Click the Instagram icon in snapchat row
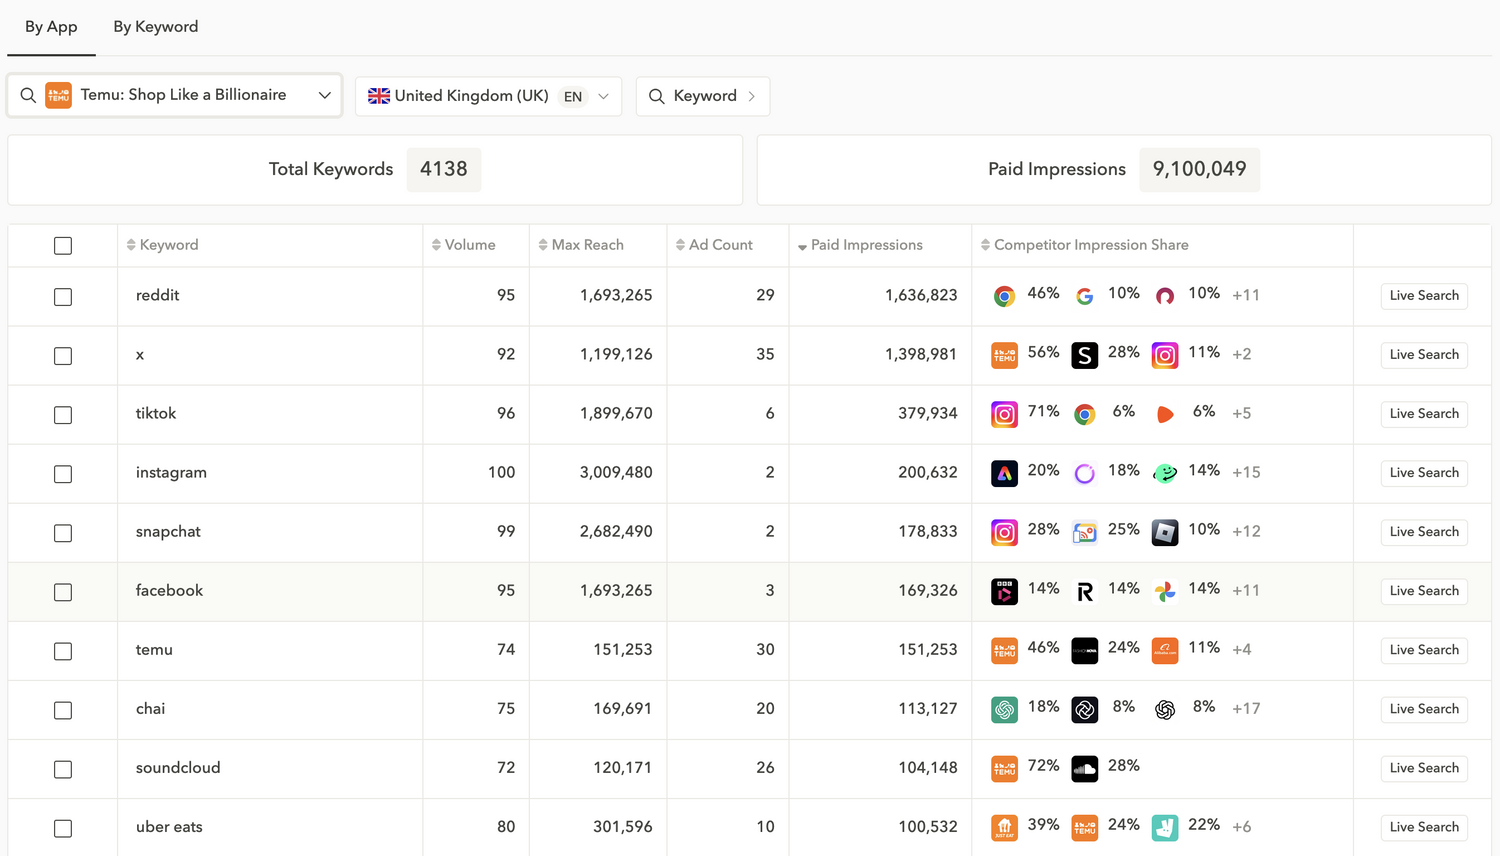Viewport: 1500px width, 856px height. click(1004, 532)
